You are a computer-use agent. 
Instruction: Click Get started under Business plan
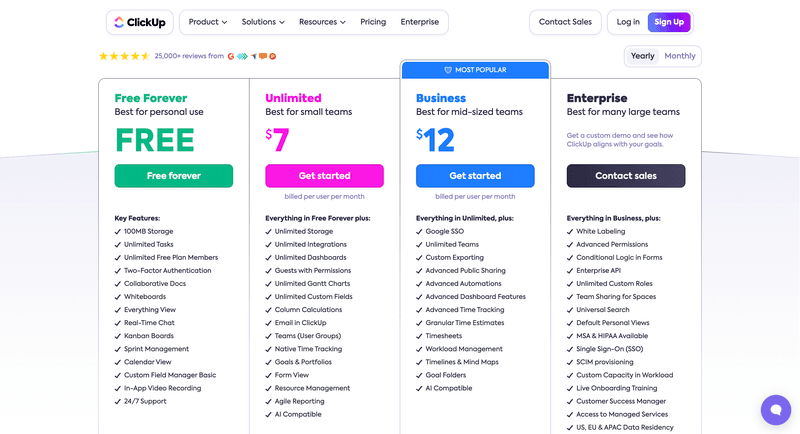[x=475, y=176]
